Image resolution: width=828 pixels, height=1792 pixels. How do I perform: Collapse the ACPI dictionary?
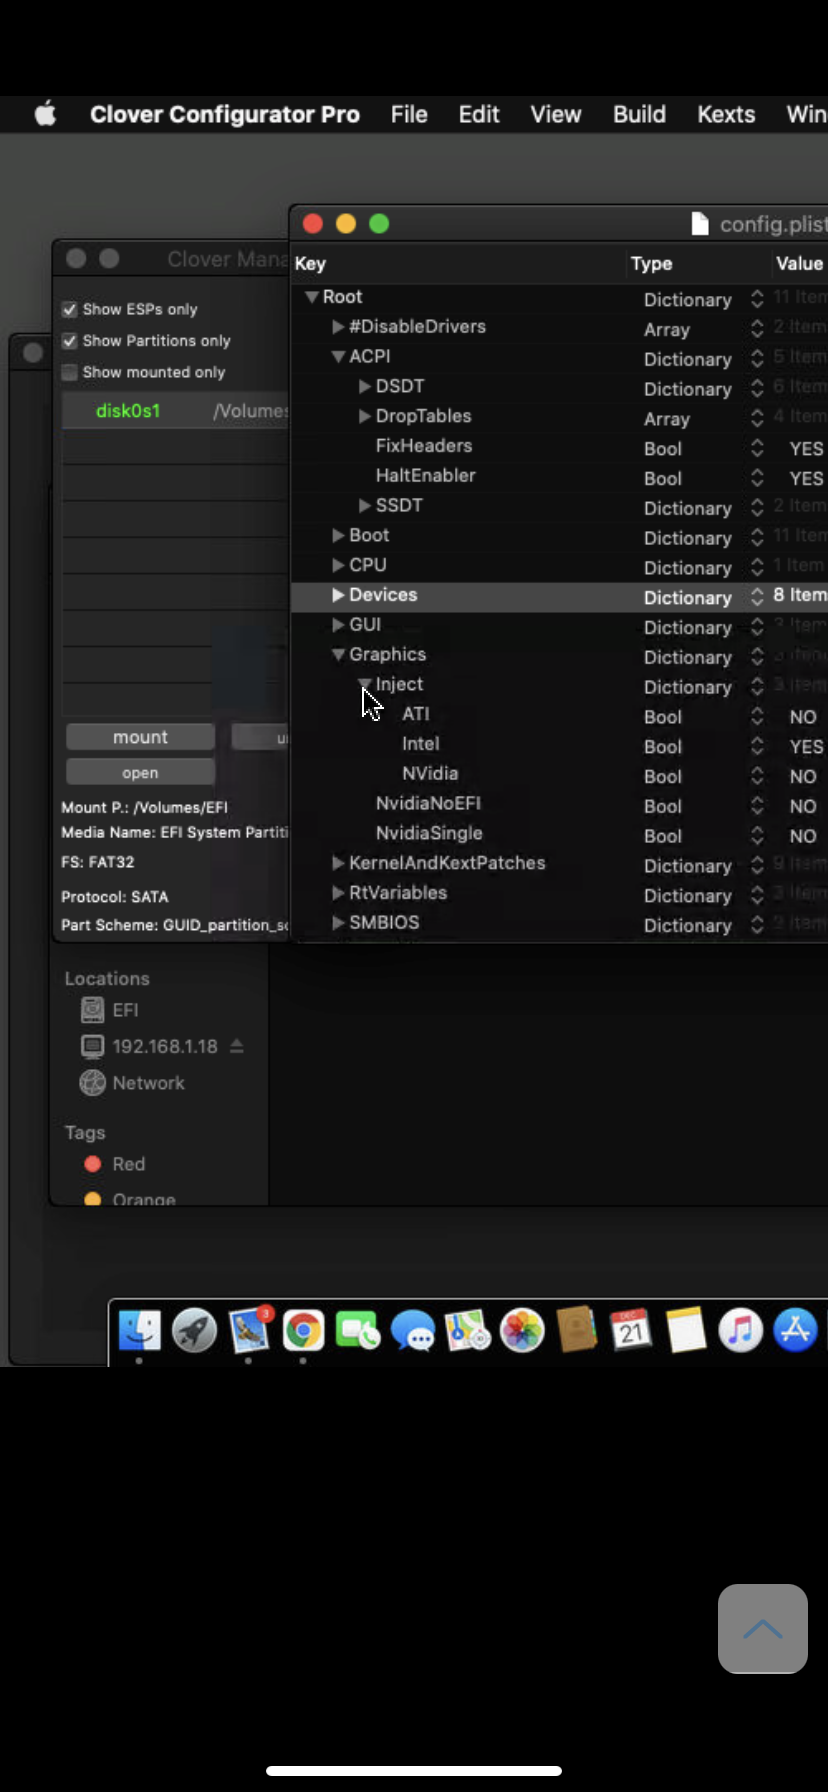338,357
